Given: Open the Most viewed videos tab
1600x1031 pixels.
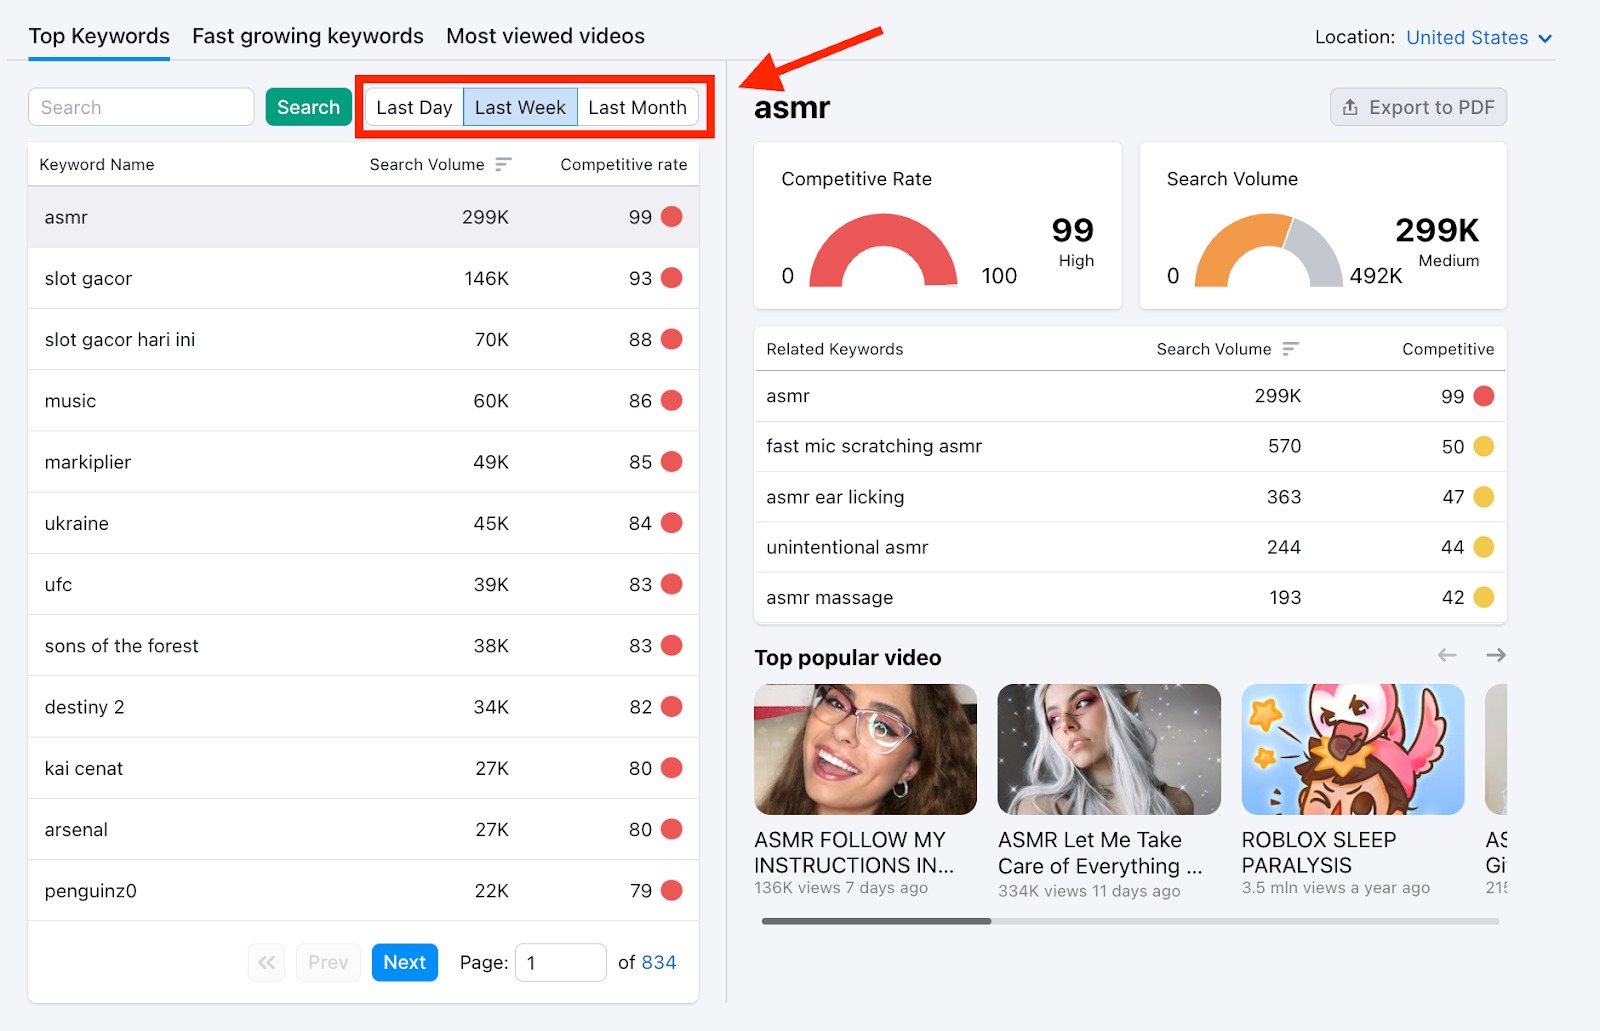Looking at the screenshot, I should click(x=545, y=36).
